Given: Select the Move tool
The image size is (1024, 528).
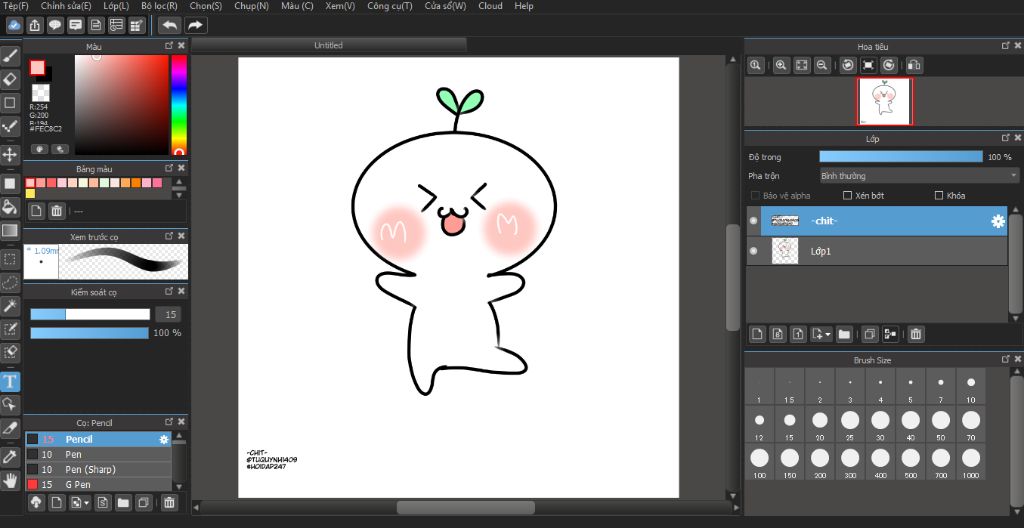Looking at the screenshot, I should (10, 154).
